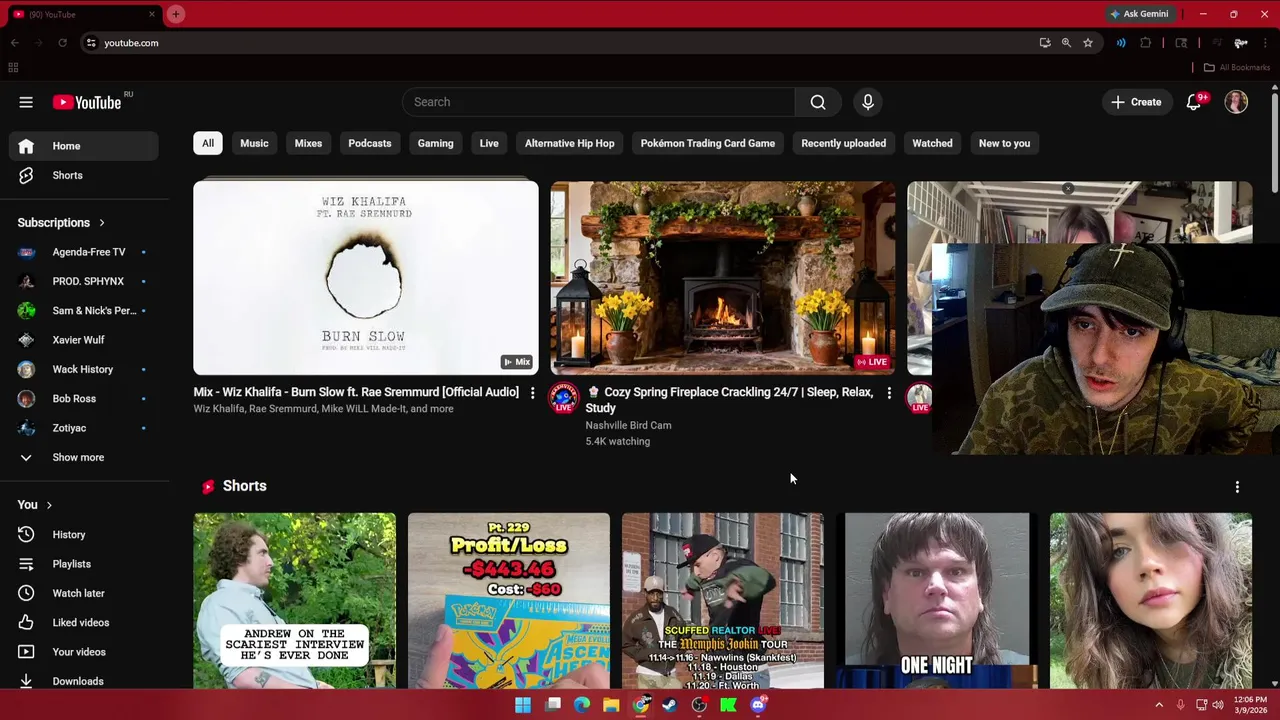Select the Watched chip

coord(932,143)
